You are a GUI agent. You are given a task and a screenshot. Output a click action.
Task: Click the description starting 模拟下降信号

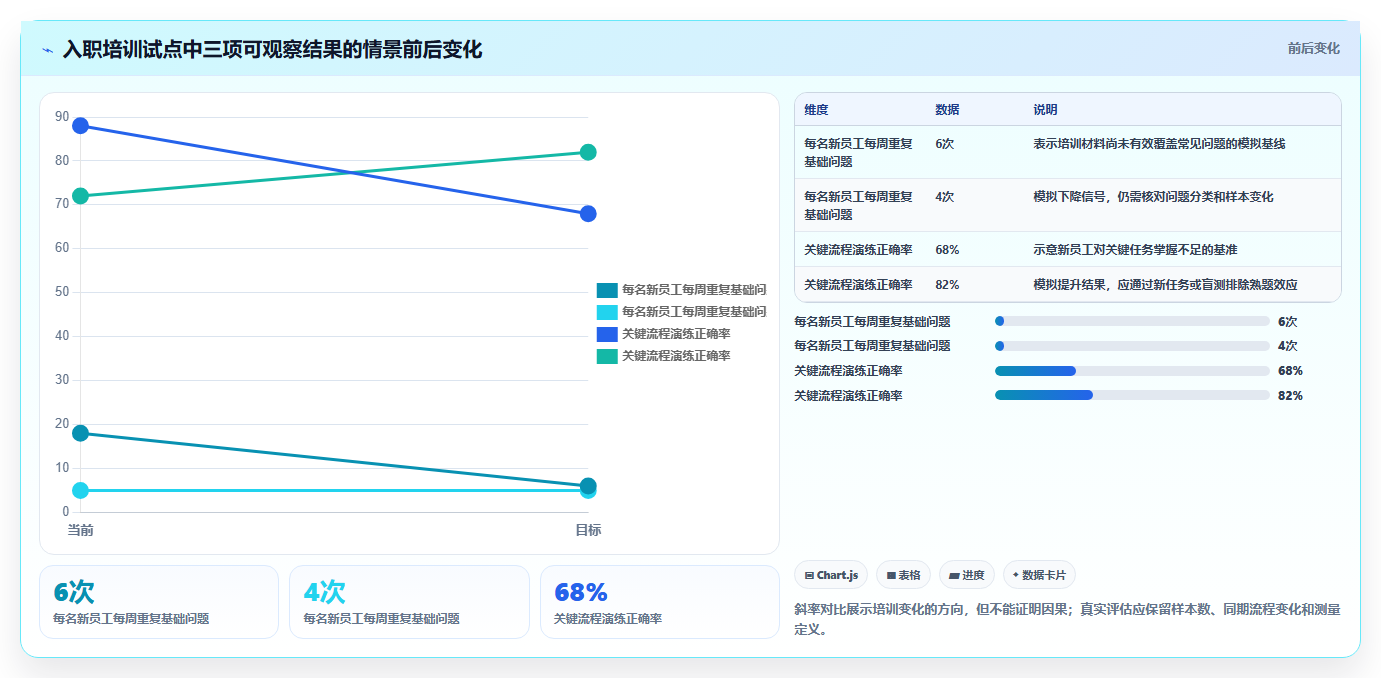pyautogui.click(x=1153, y=197)
